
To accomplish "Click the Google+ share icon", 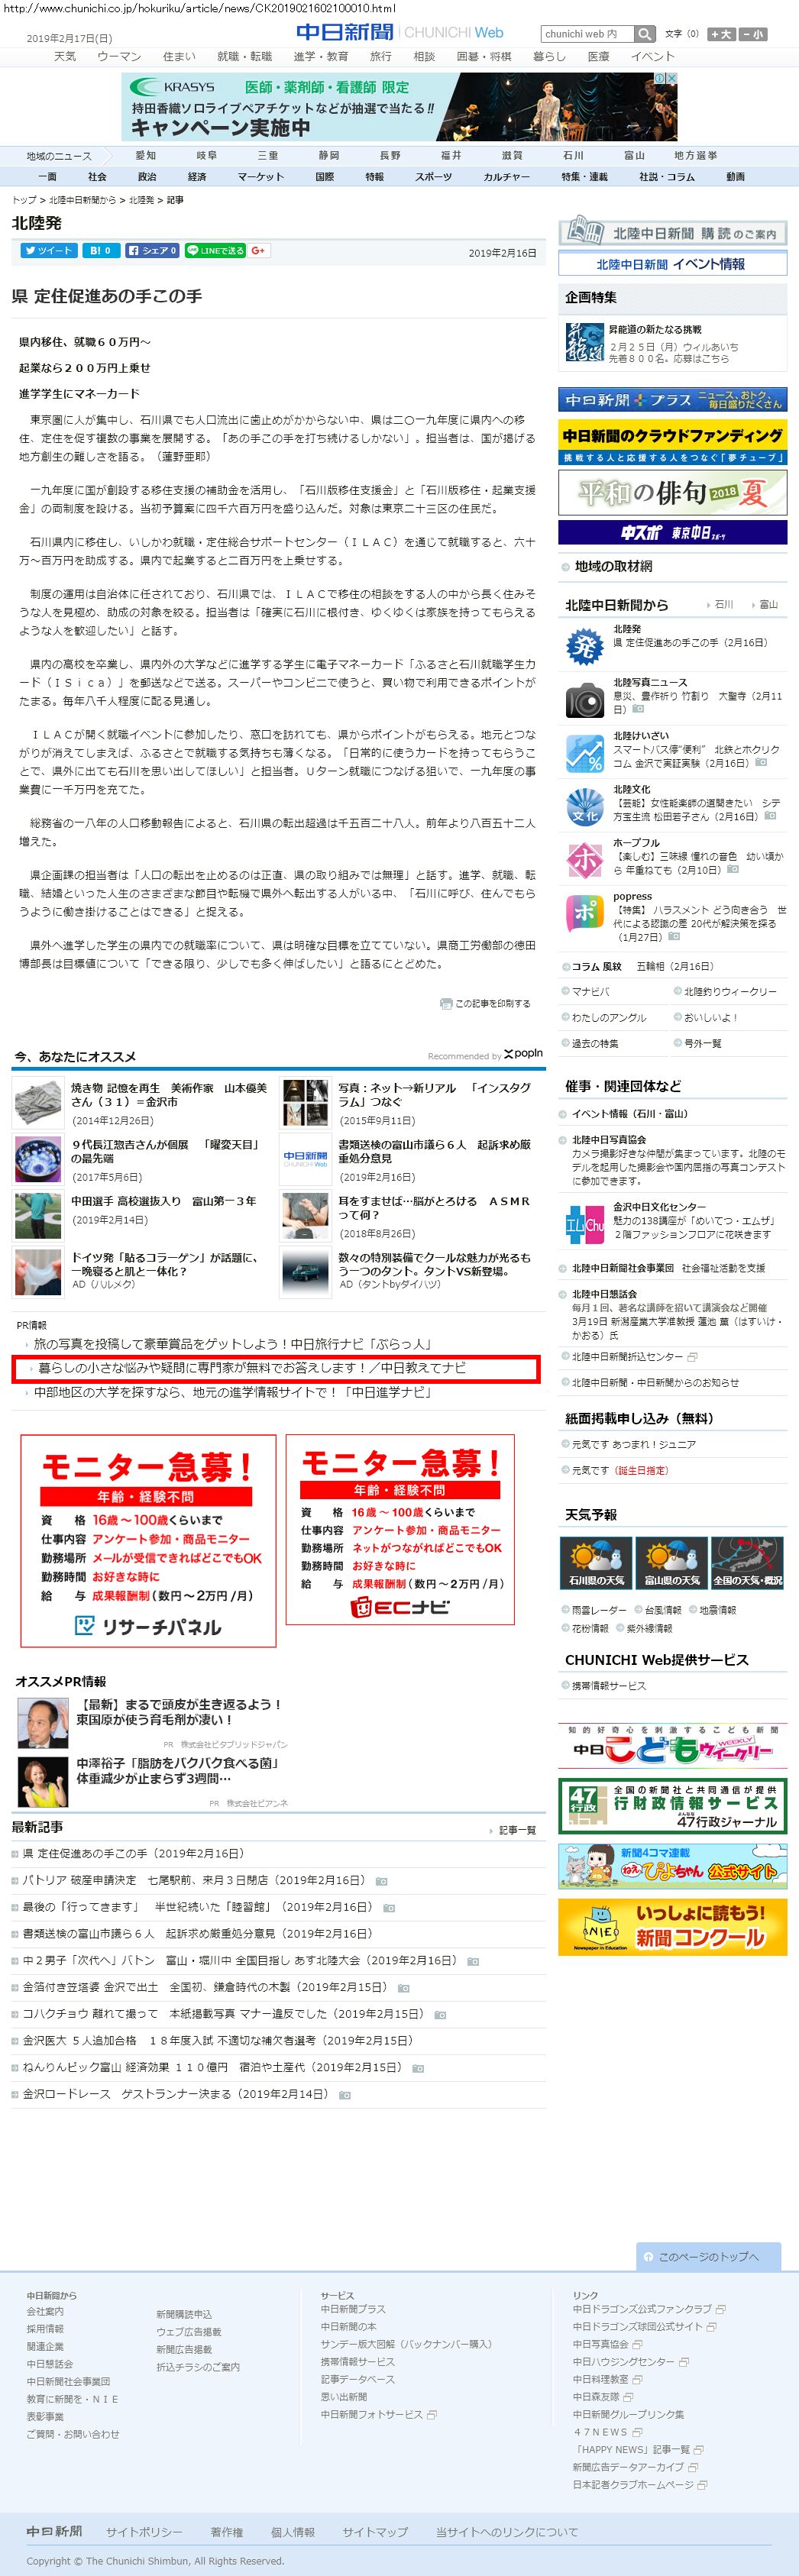I will (258, 250).
